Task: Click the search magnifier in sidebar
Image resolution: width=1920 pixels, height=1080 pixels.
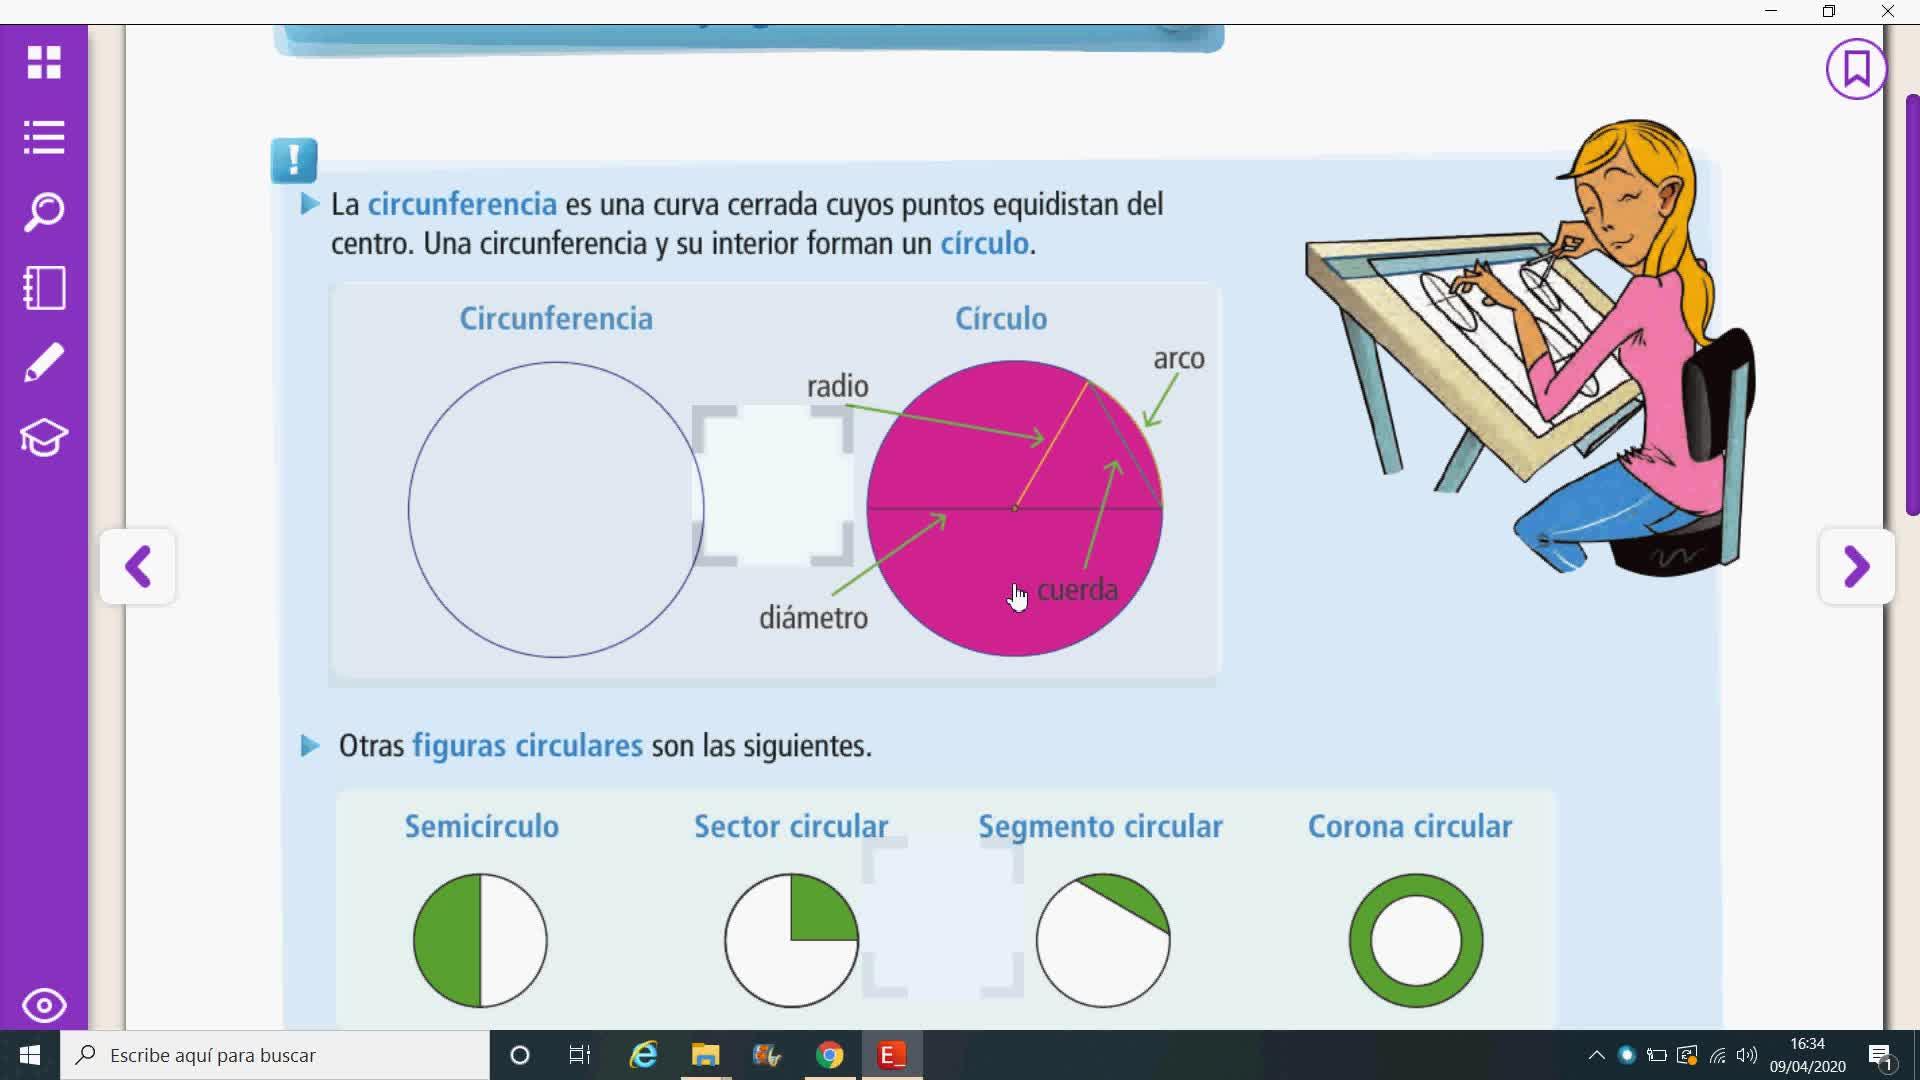Action: pos(44,212)
